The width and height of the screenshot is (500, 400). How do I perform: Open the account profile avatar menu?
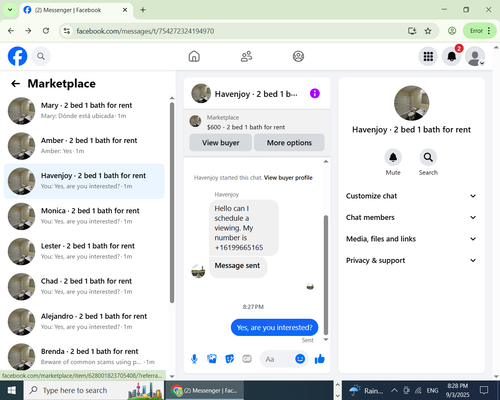click(x=475, y=56)
